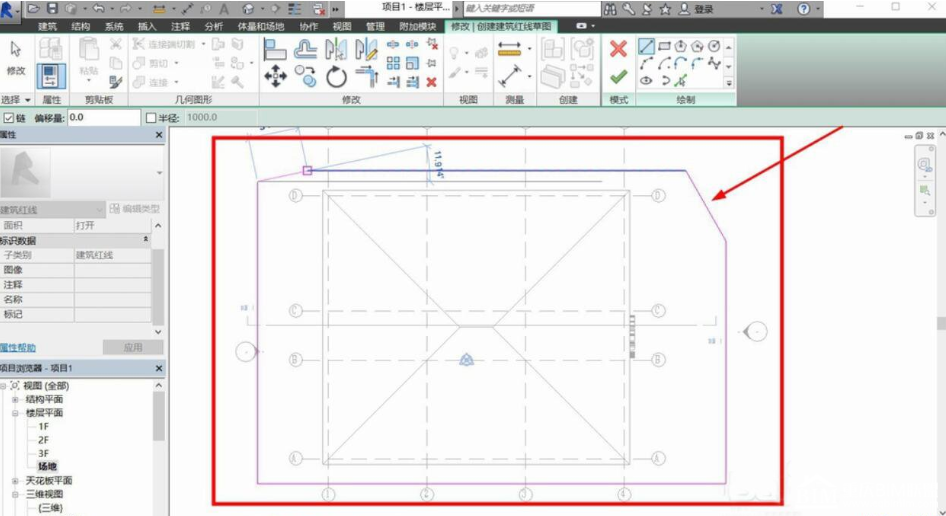Click the Open folder icon
Image resolution: width=946 pixels, height=516 pixels.
(x=34, y=8)
